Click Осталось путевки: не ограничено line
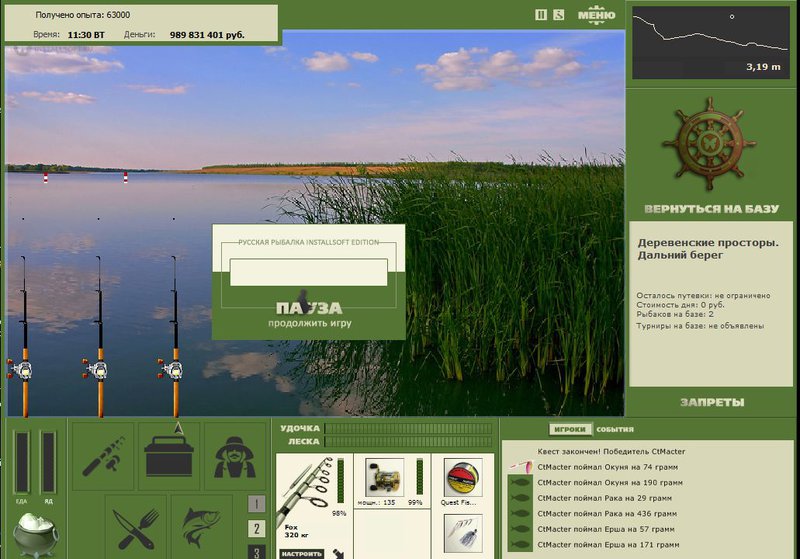Viewport: 800px width, 559px height. pyautogui.click(x=703, y=295)
